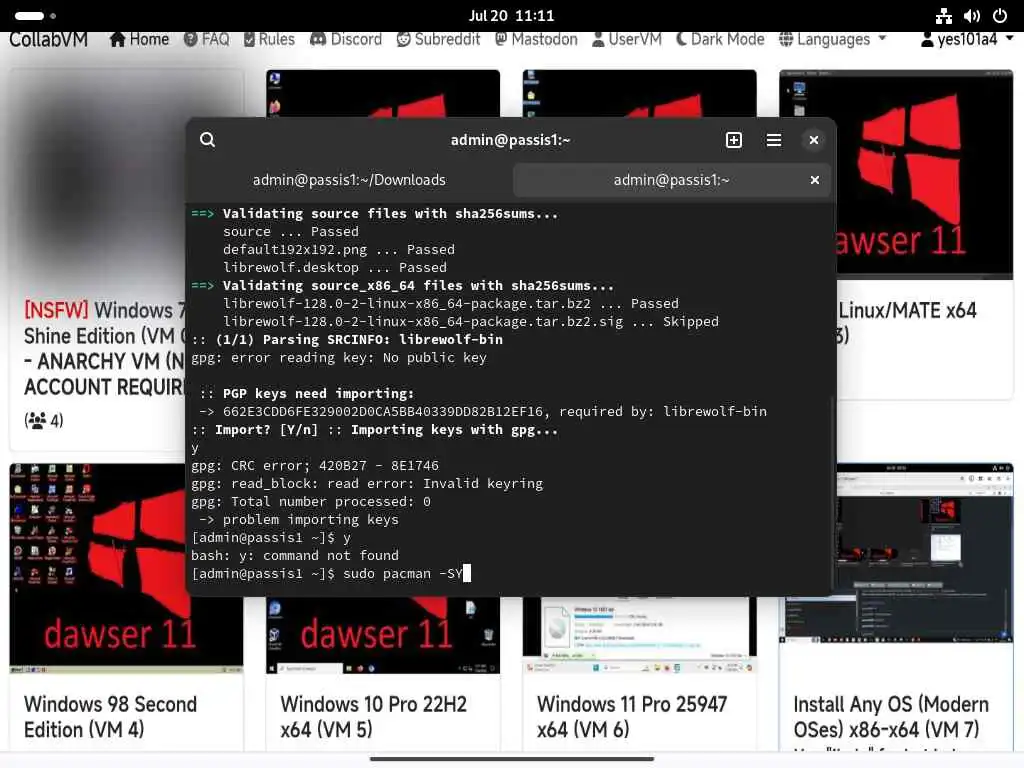The width and height of the screenshot is (1024, 768).
Task: Open the Jul 20 11:11 clock menu
Action: pos(511,16)
